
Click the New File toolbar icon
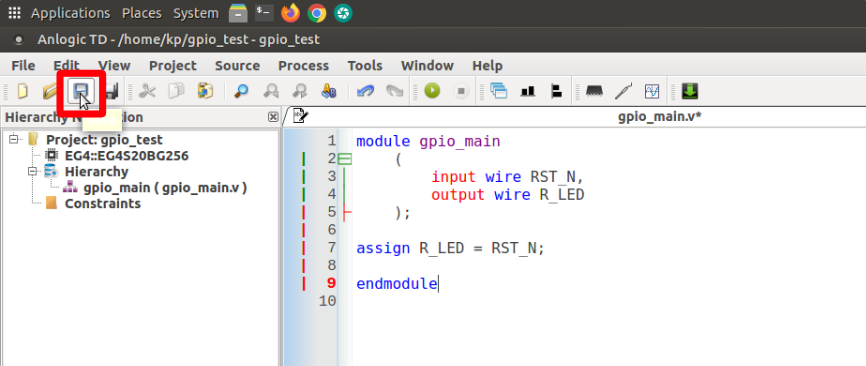pos(23,91)
